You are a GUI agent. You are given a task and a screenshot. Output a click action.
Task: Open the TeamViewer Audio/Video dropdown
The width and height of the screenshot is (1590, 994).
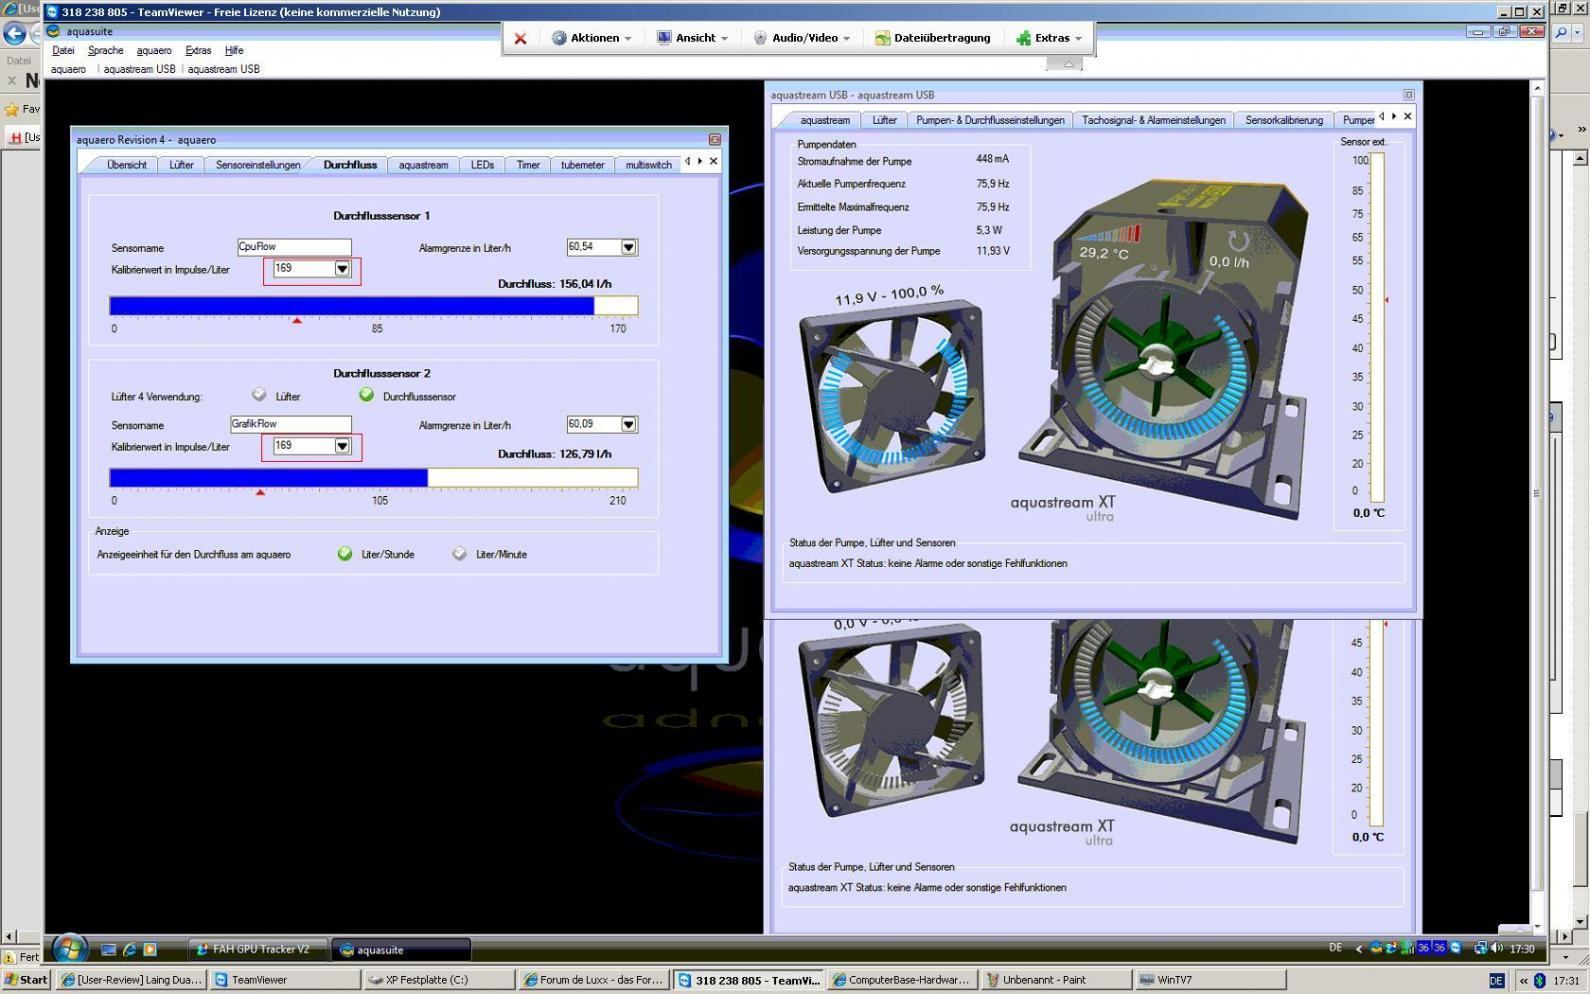[x=802, y=38]
